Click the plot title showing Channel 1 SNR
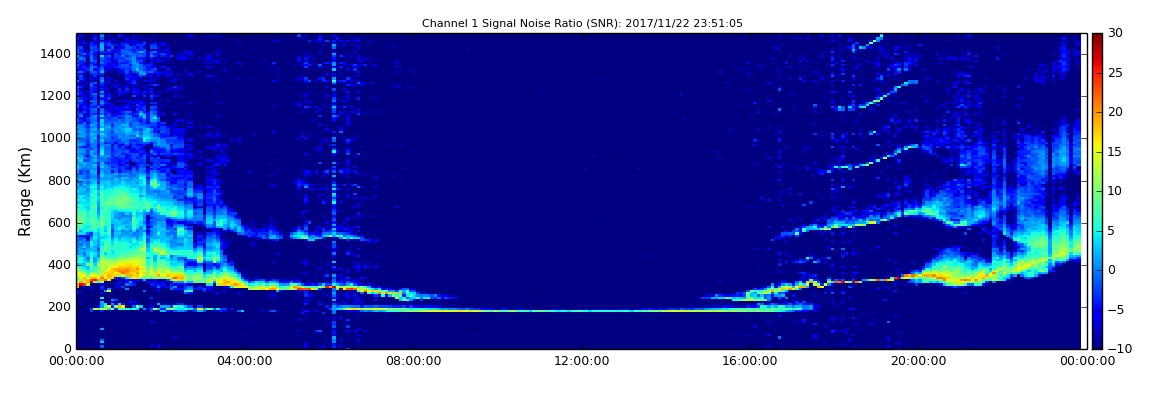 pos(582,23)
